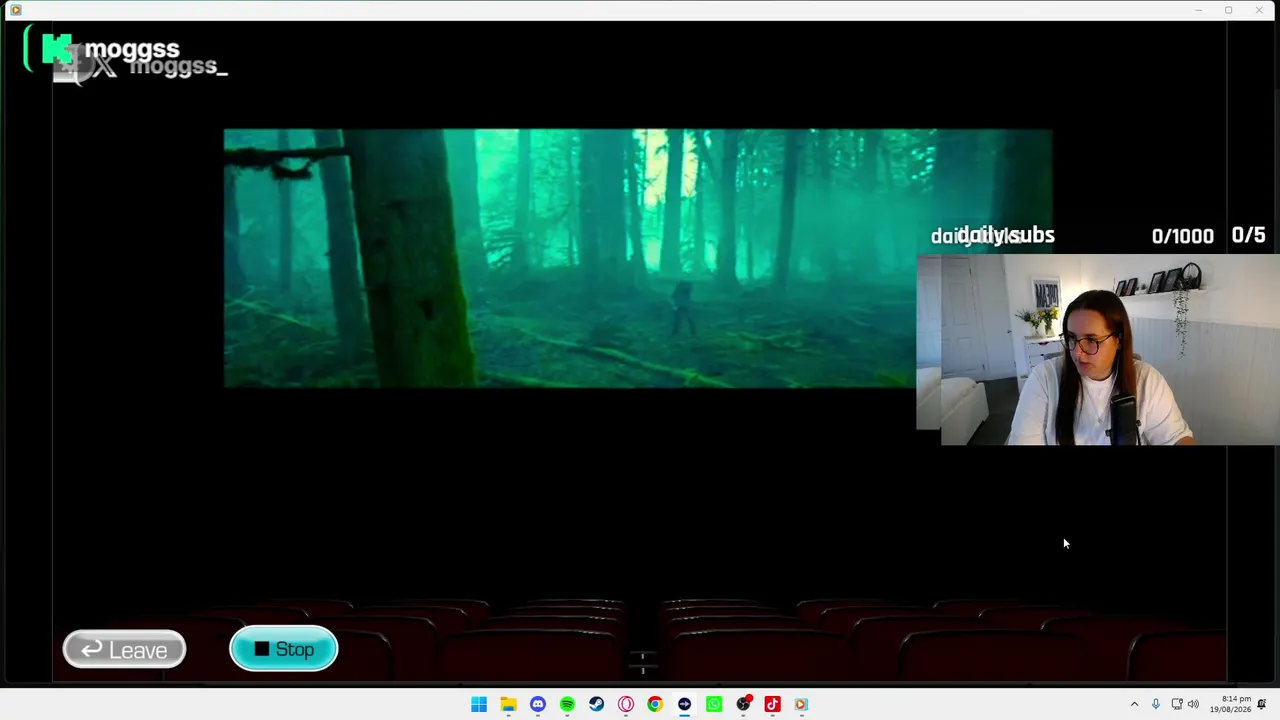Open TikTok app from taskbar

(x=772, y=704)
